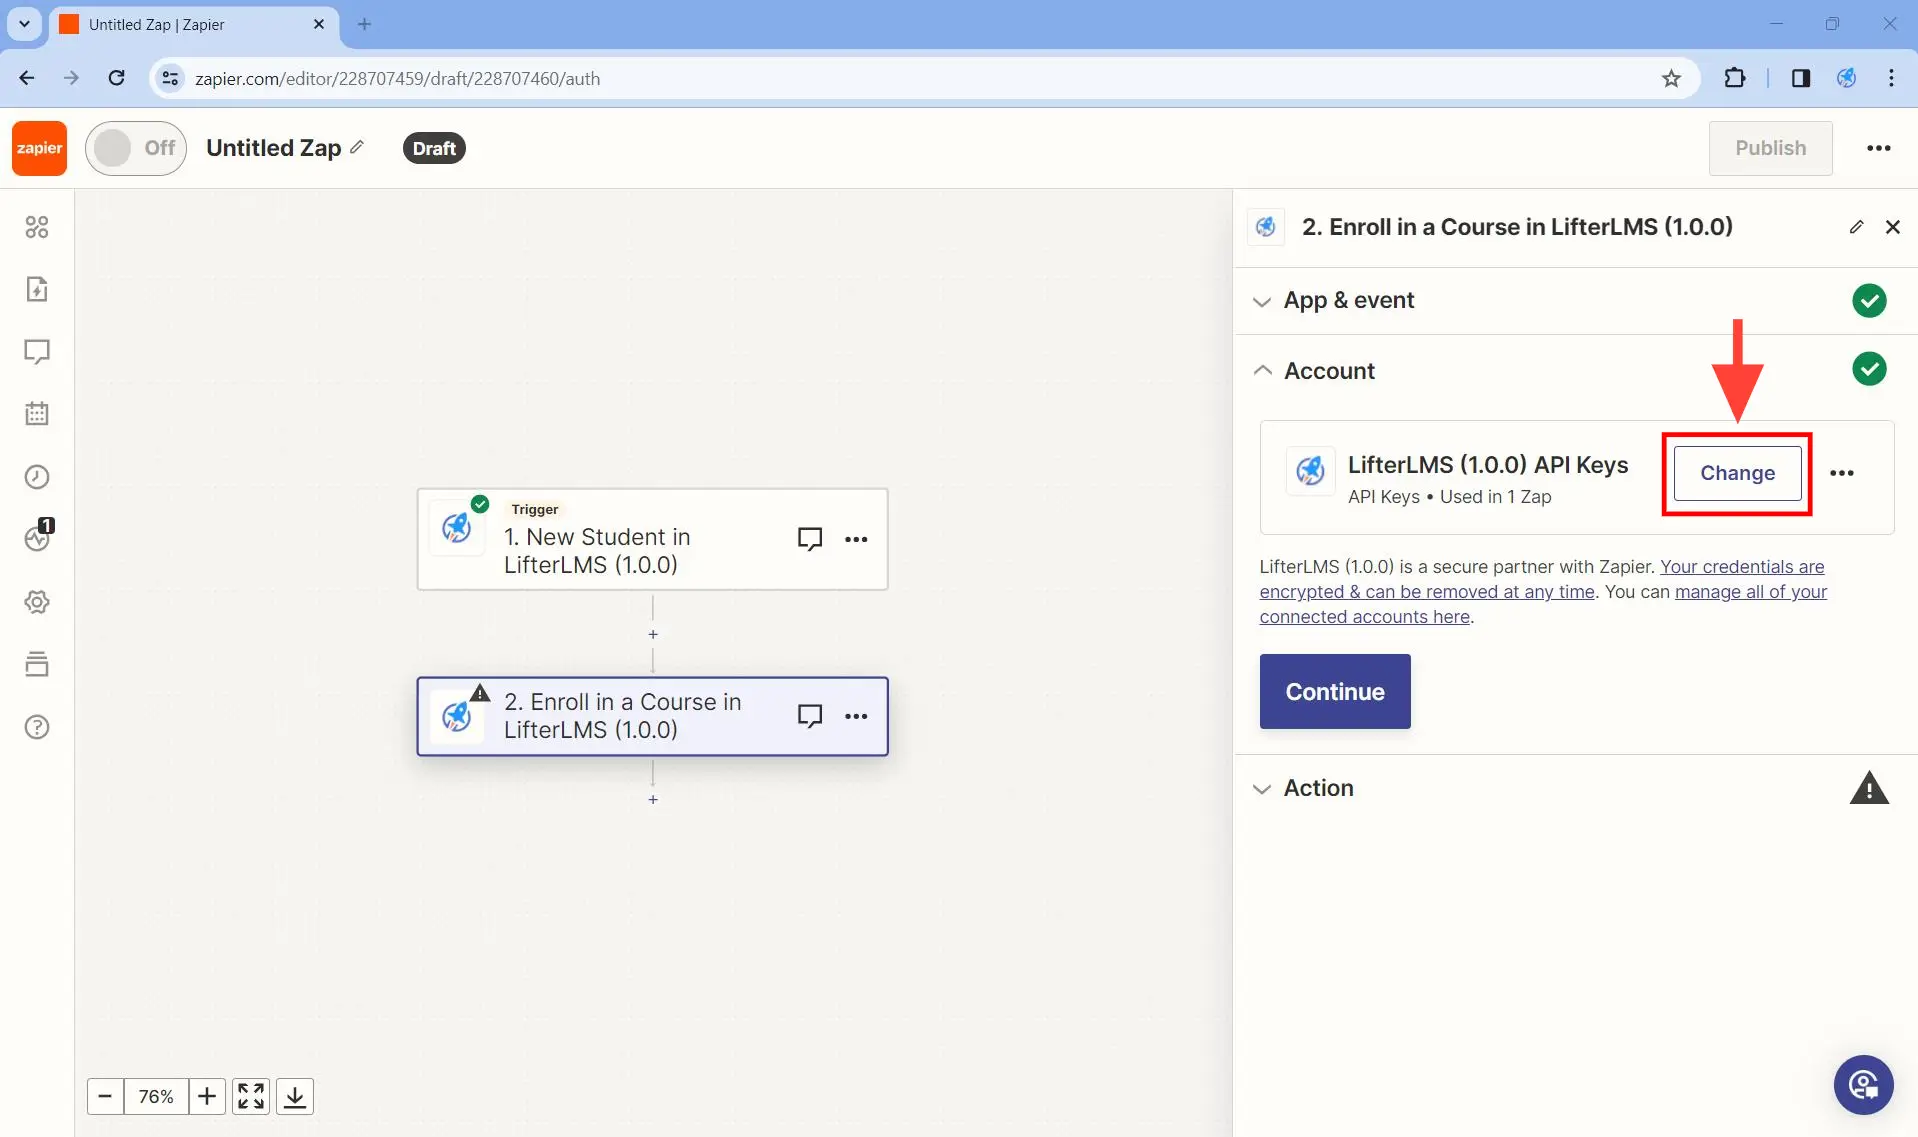Toggle the Zap On/Off switch
Screen dimensions: 1918x1137
(136, 148)
